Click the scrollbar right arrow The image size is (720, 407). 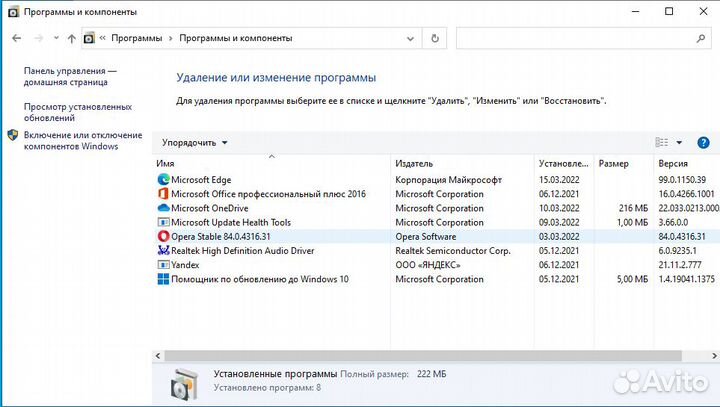(714, 356)
